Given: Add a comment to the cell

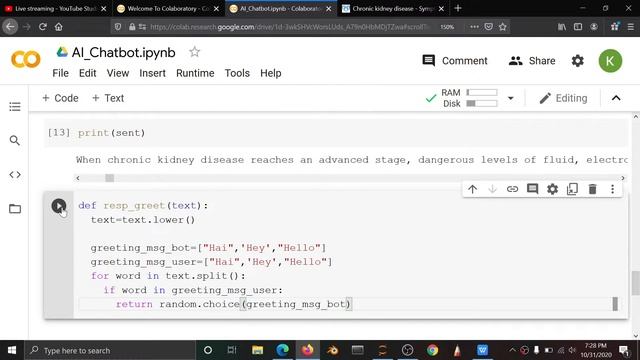Looking at the screenshot, I should pyautogui.click(x=532, y=189).
